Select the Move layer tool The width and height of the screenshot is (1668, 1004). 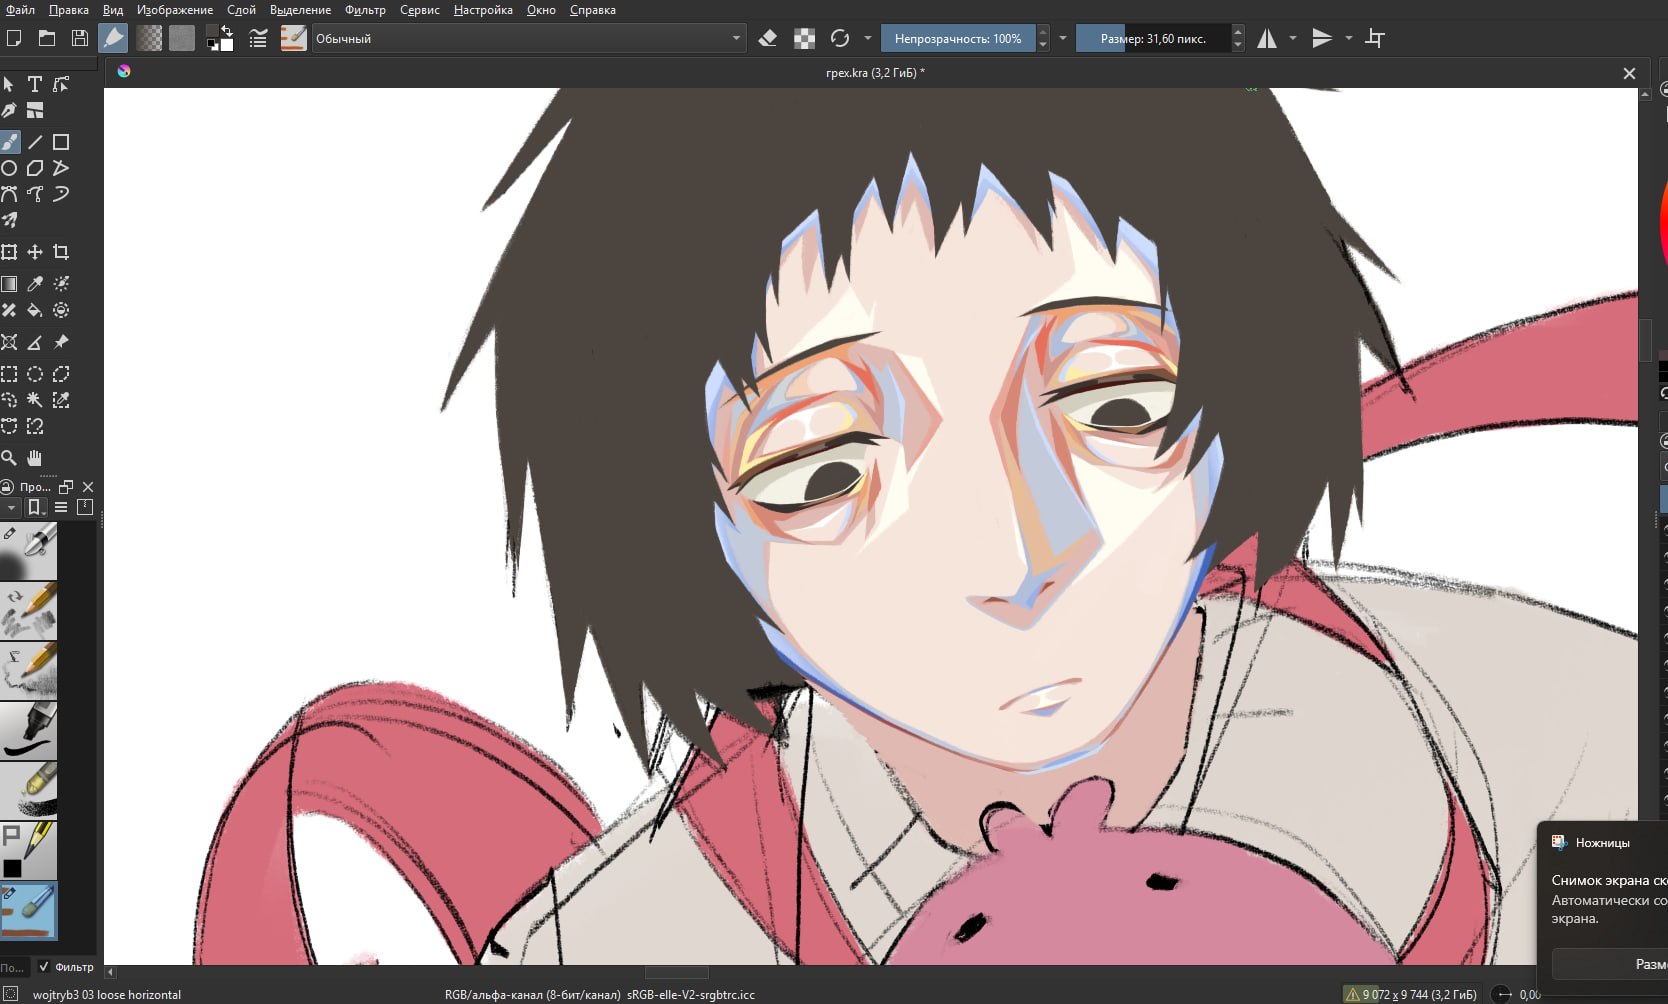[x=35, y=252]
